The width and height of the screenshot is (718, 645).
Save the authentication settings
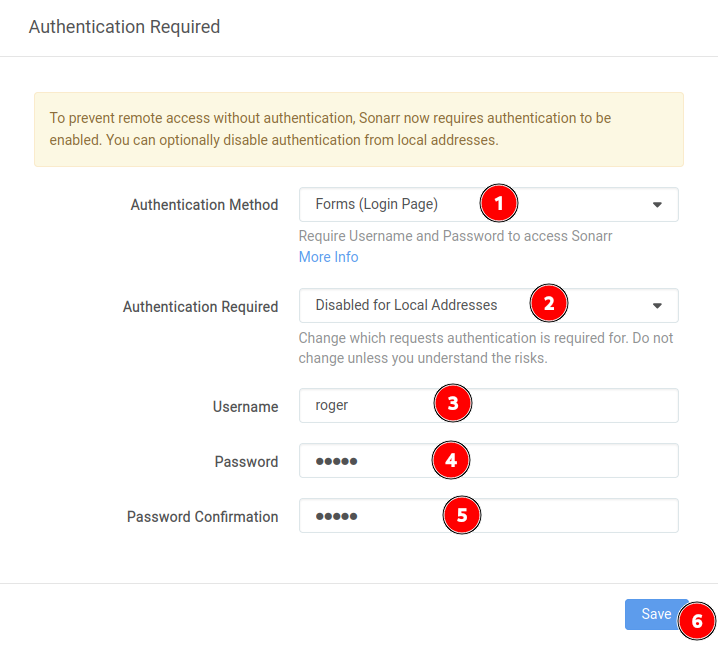coord(656,614)
